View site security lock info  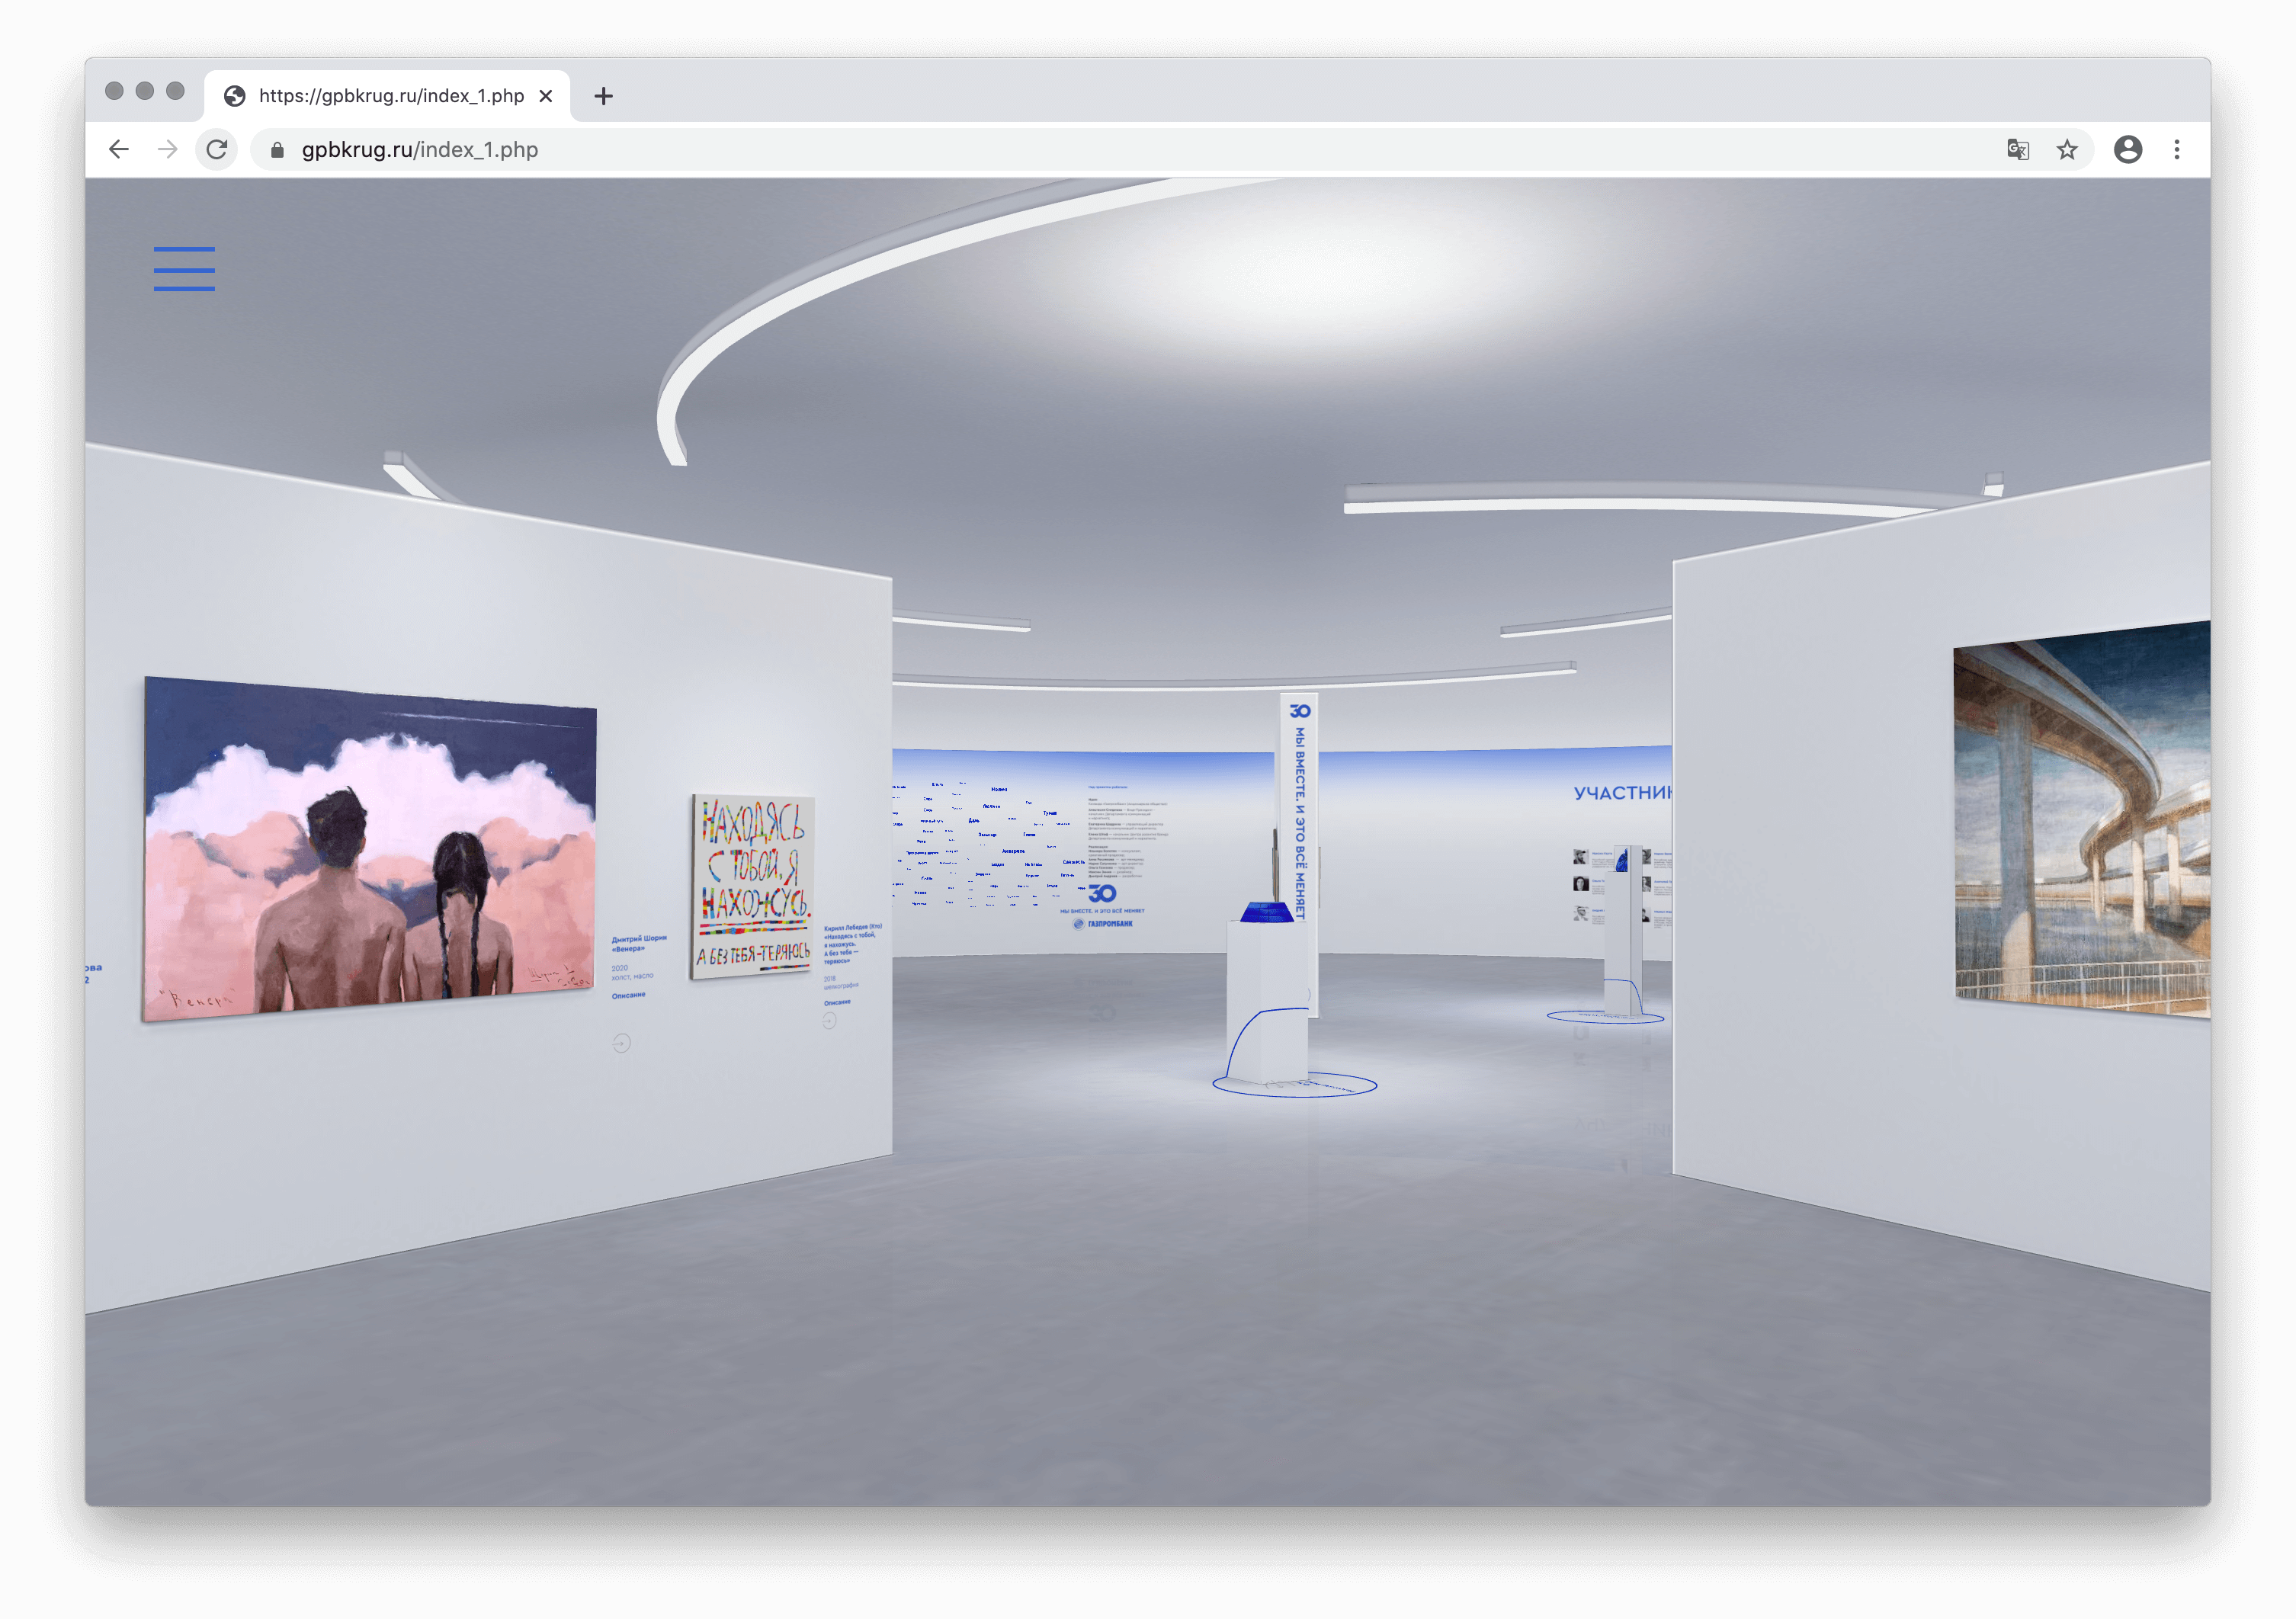tap(277, 150)
